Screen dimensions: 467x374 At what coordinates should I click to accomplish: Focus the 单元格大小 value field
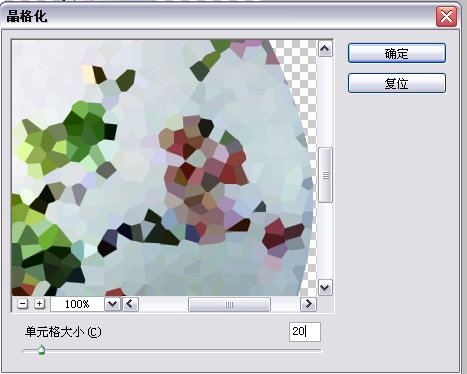tap(305, 332)
